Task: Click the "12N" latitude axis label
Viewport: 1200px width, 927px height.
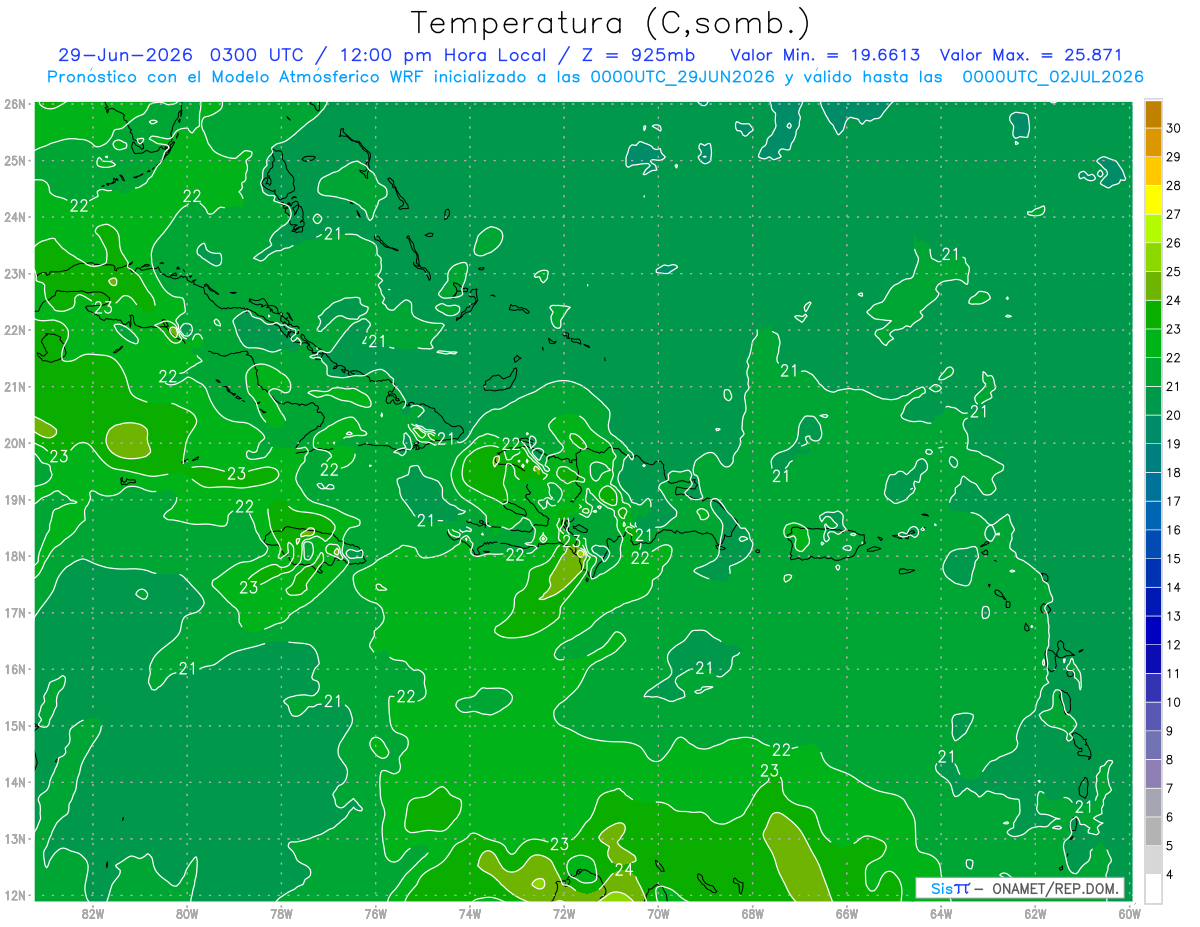Action: (x=14, y=895)
